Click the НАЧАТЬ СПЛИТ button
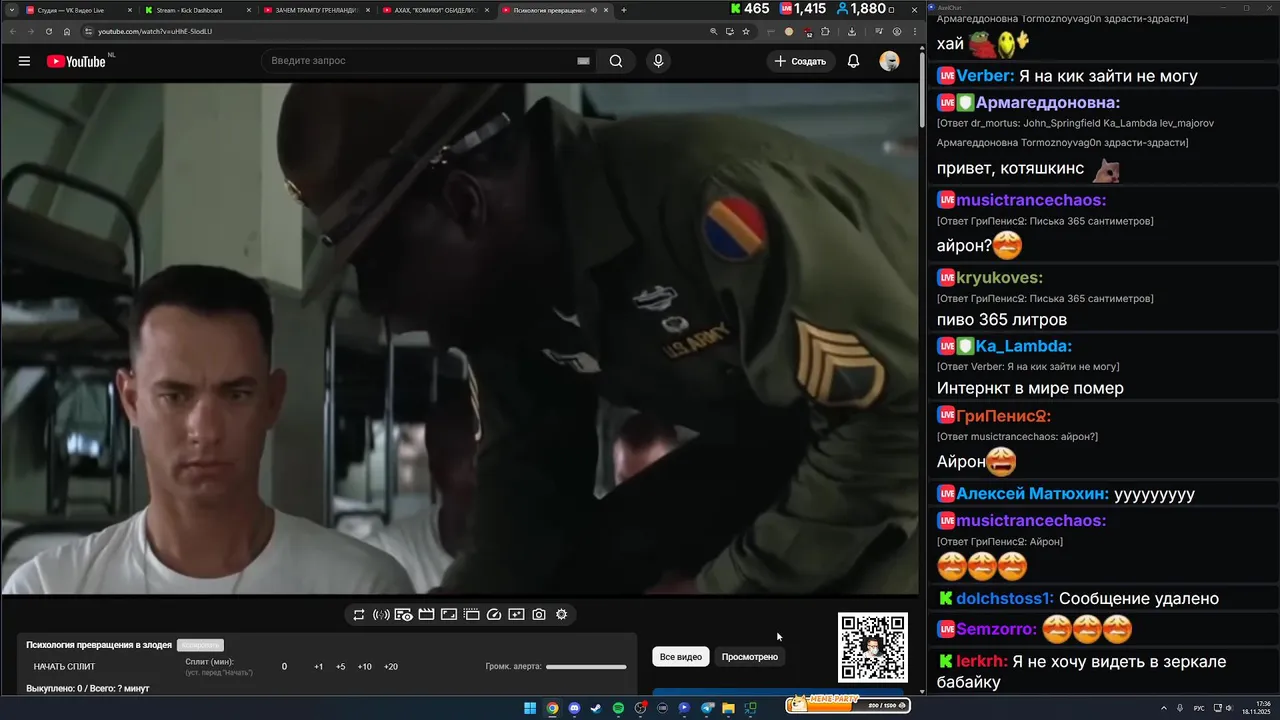The height and width of the screenshot is (720, 1280). pos(65,667)
